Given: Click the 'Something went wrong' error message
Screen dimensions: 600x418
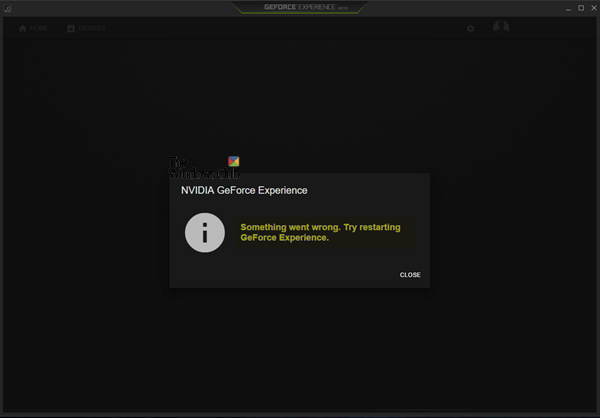Looking at the screenshot, I should [x=320, y=232].
